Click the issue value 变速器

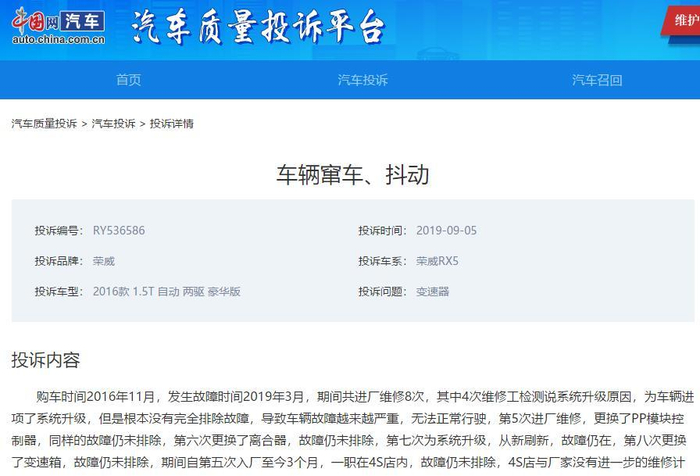click(433, 292)
